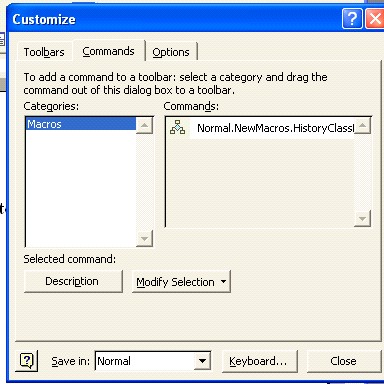This screenshot has height=384, width=384.
Task: Close the Customize dialog with the red X
Action: tap(374, 19)
